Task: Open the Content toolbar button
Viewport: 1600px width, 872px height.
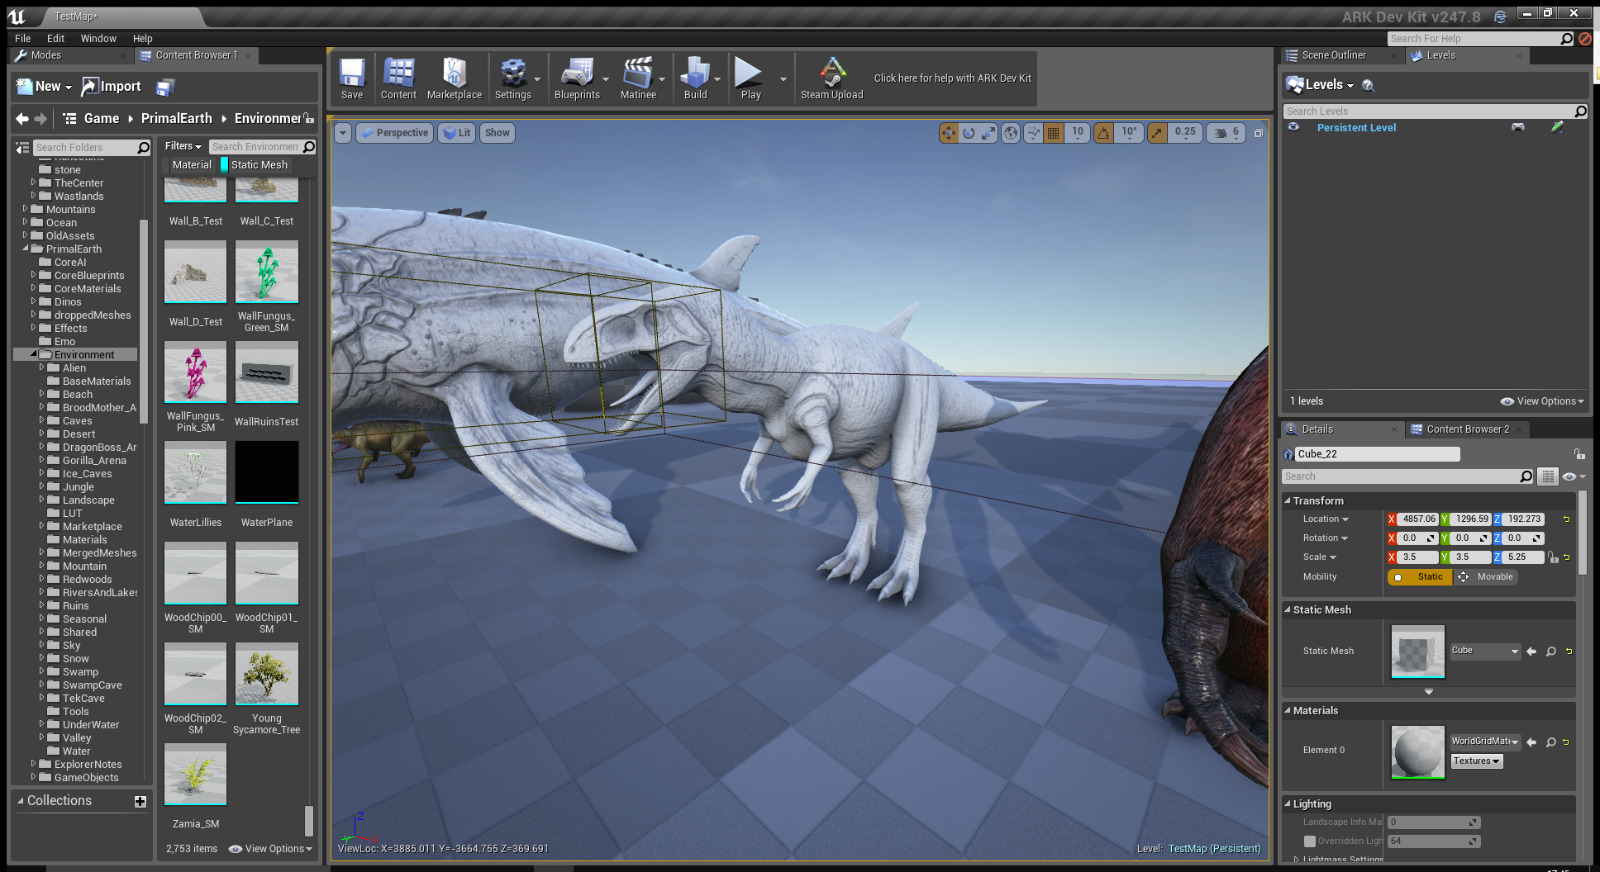Action: coord(398,79)
